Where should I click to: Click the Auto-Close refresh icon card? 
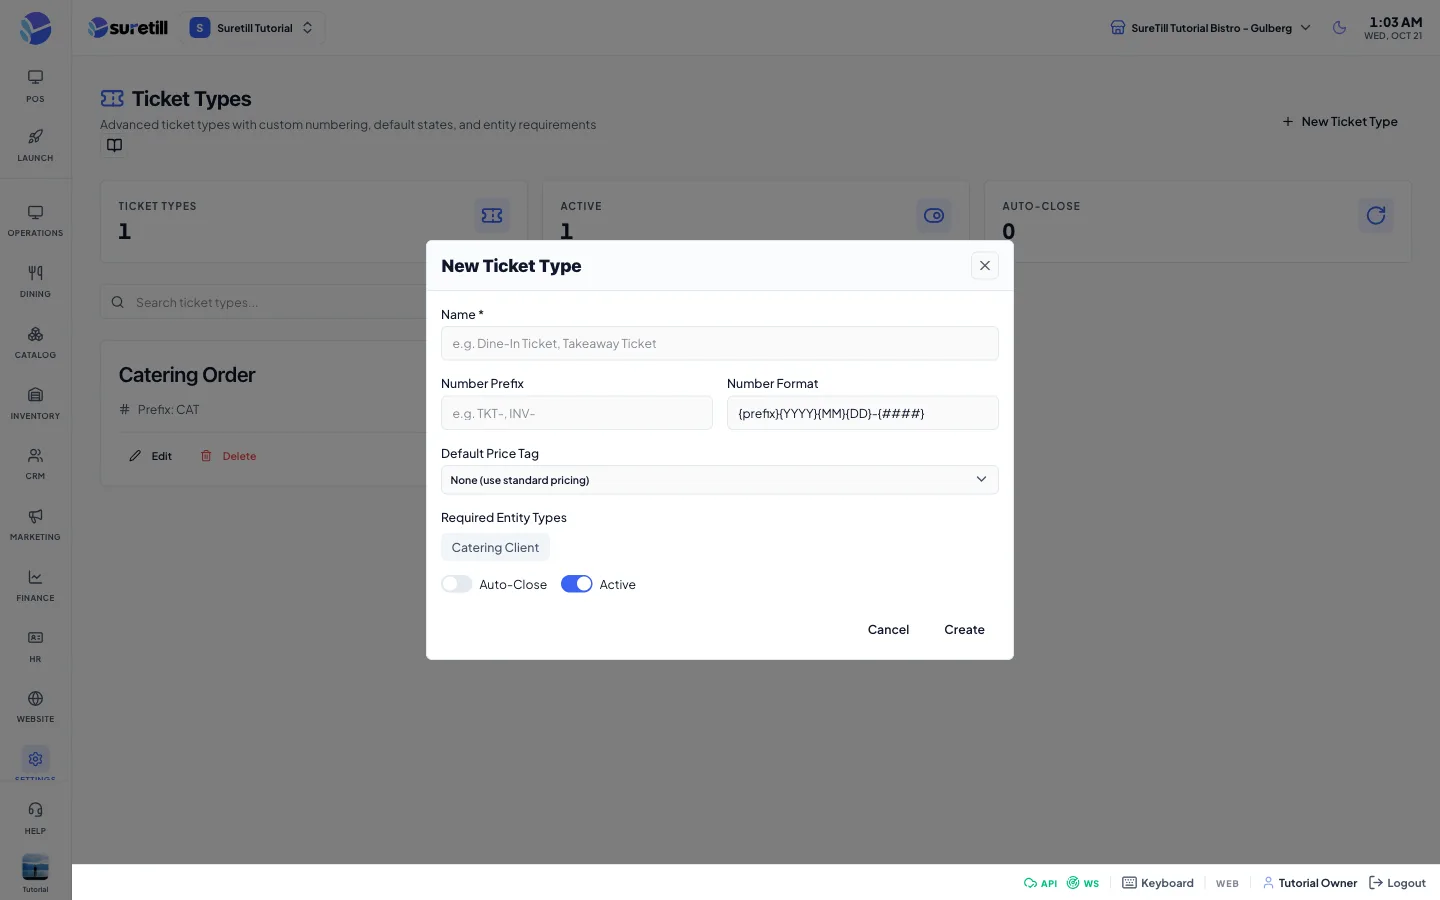coord(1376,215)
